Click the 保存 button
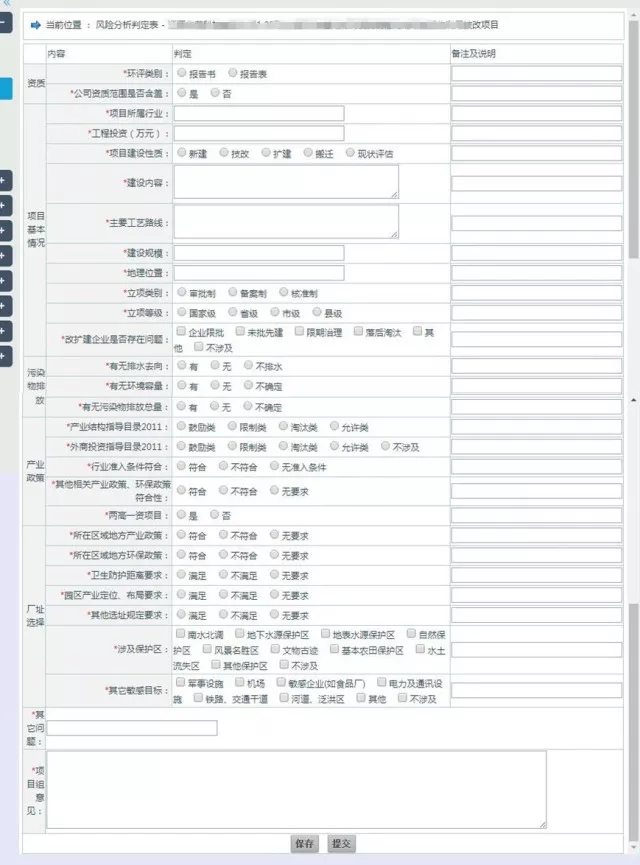The height and width of the screenshot is (865, 640). [305, 844]
